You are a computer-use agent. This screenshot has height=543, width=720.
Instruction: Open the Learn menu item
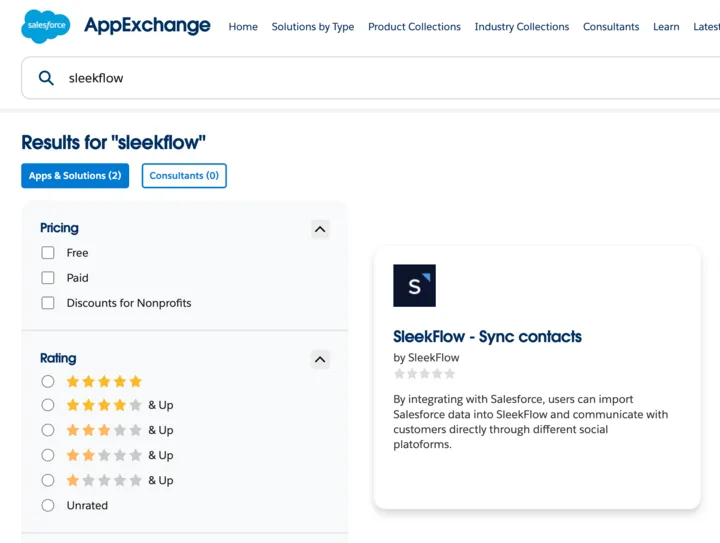(666, 27)
